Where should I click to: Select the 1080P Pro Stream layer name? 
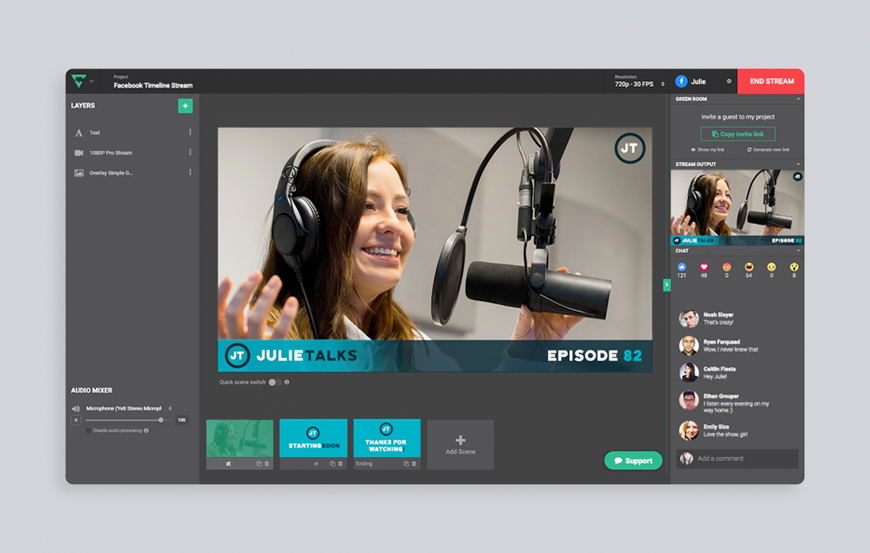tap(111, 153)
